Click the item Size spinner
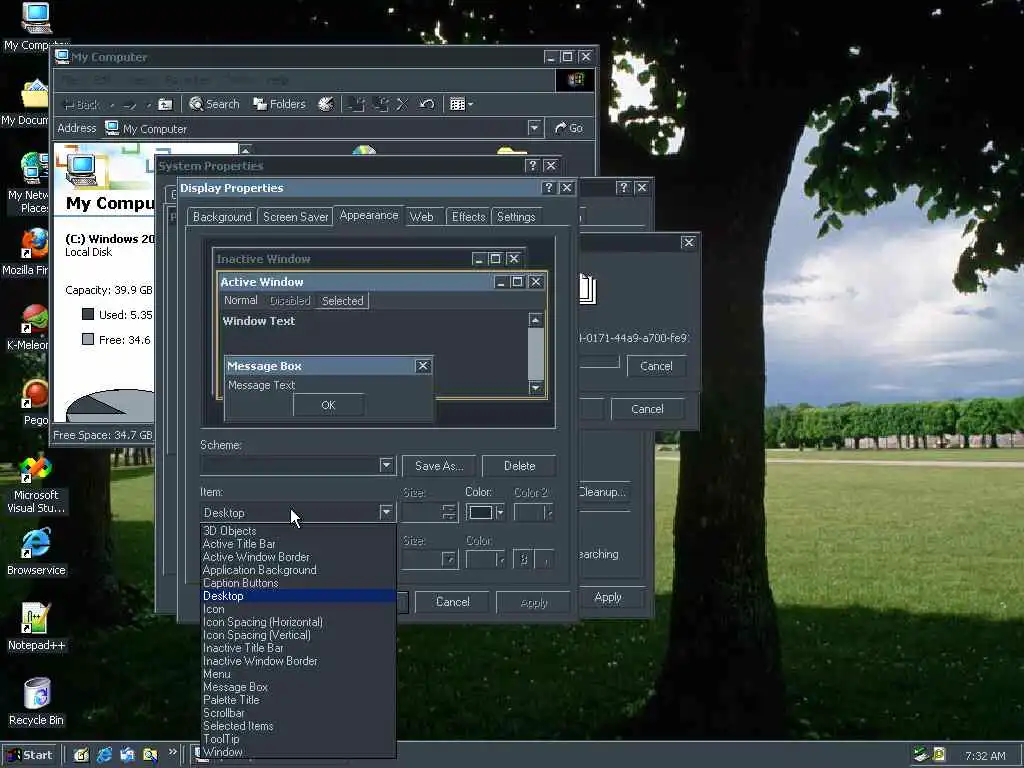Screen dimensions: 1024x768 [x=449, y=512]
